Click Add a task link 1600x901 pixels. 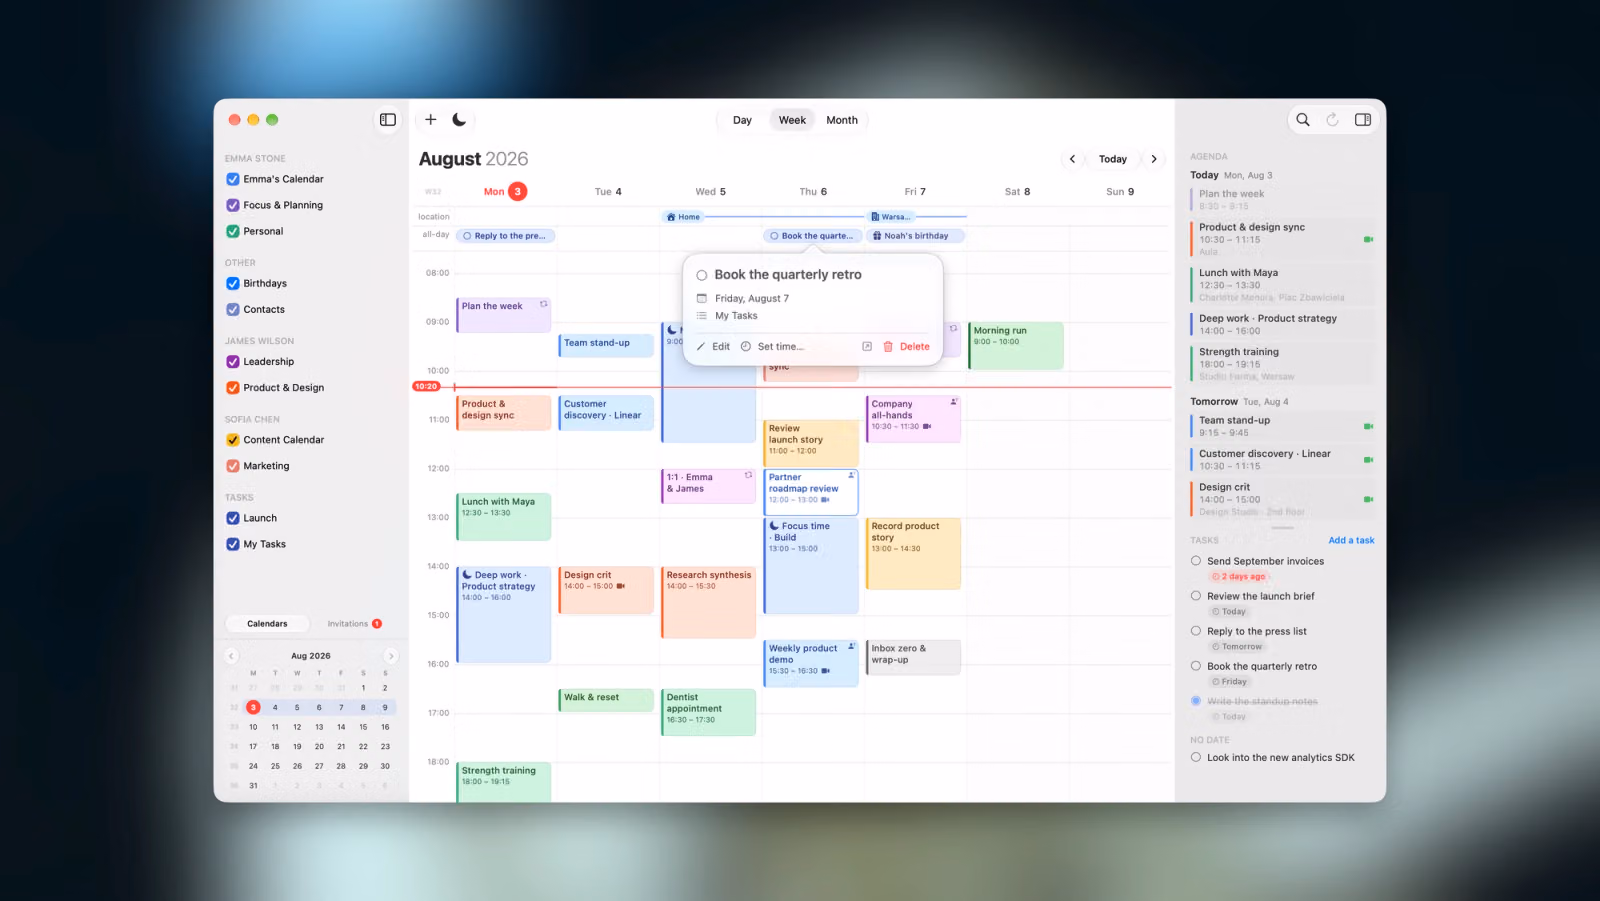[1351, 541]
